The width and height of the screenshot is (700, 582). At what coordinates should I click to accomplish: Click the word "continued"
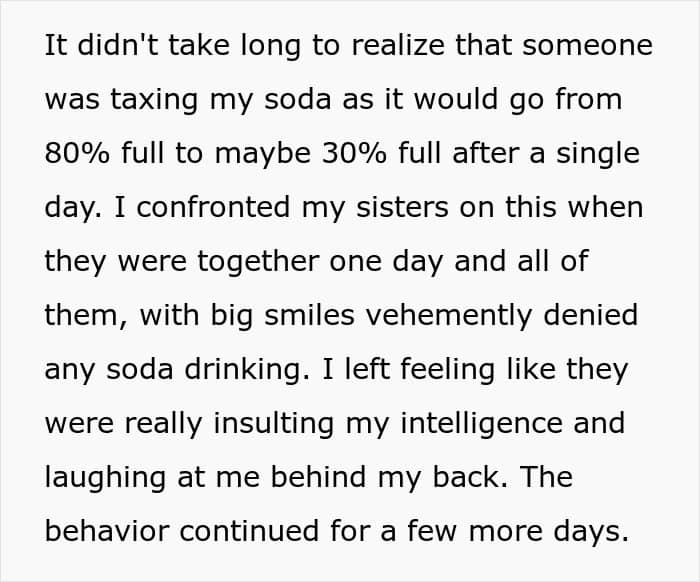click(249, 531)
